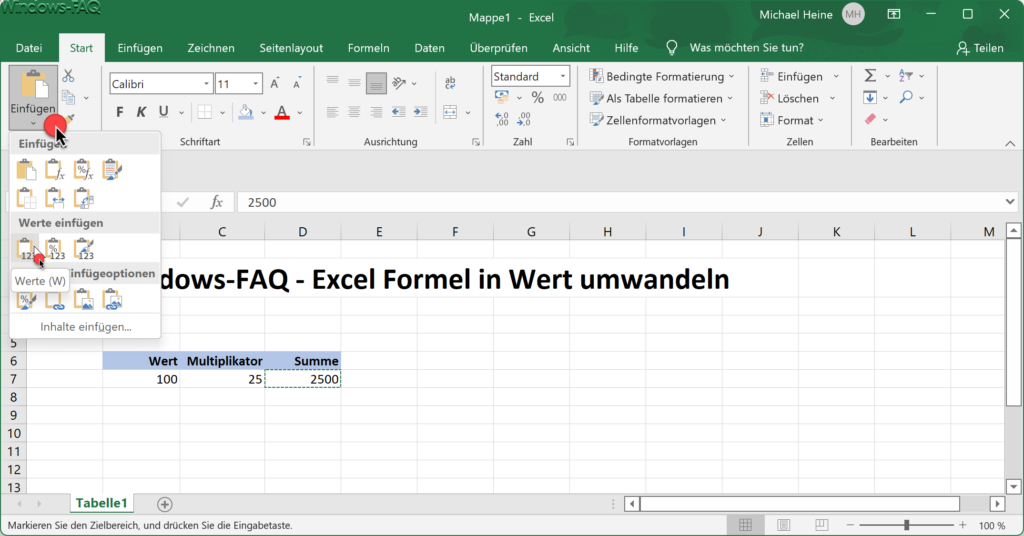This screenshot has height=536, width=1024.
Task: Toggle Bold (F) formatting
Action: tap(120, 112)
